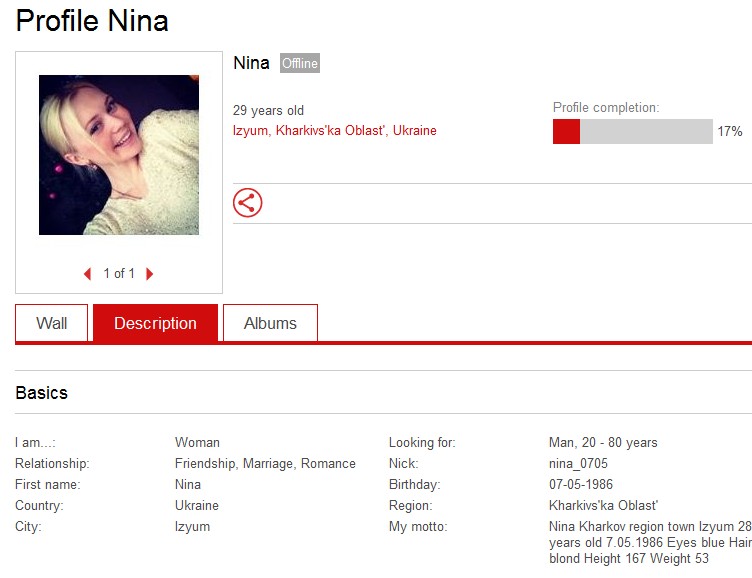Viewport: 752px width, 578px height.
Task: Open Nina's profile photo
Action: click(x=119, y=155)
